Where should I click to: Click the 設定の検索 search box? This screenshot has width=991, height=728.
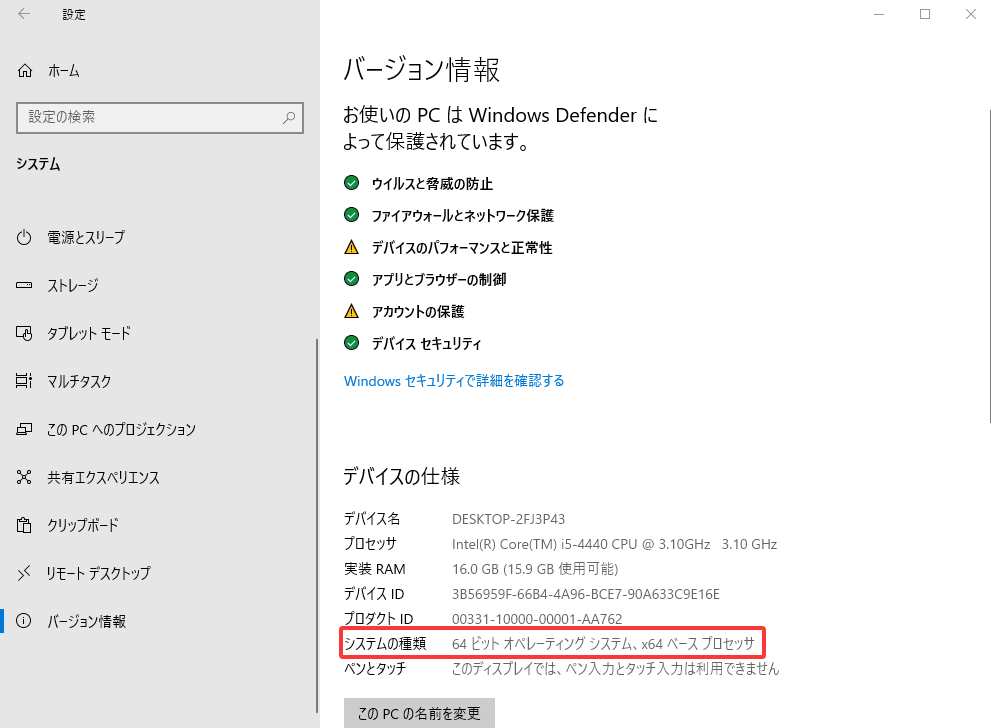pos(160,117)
